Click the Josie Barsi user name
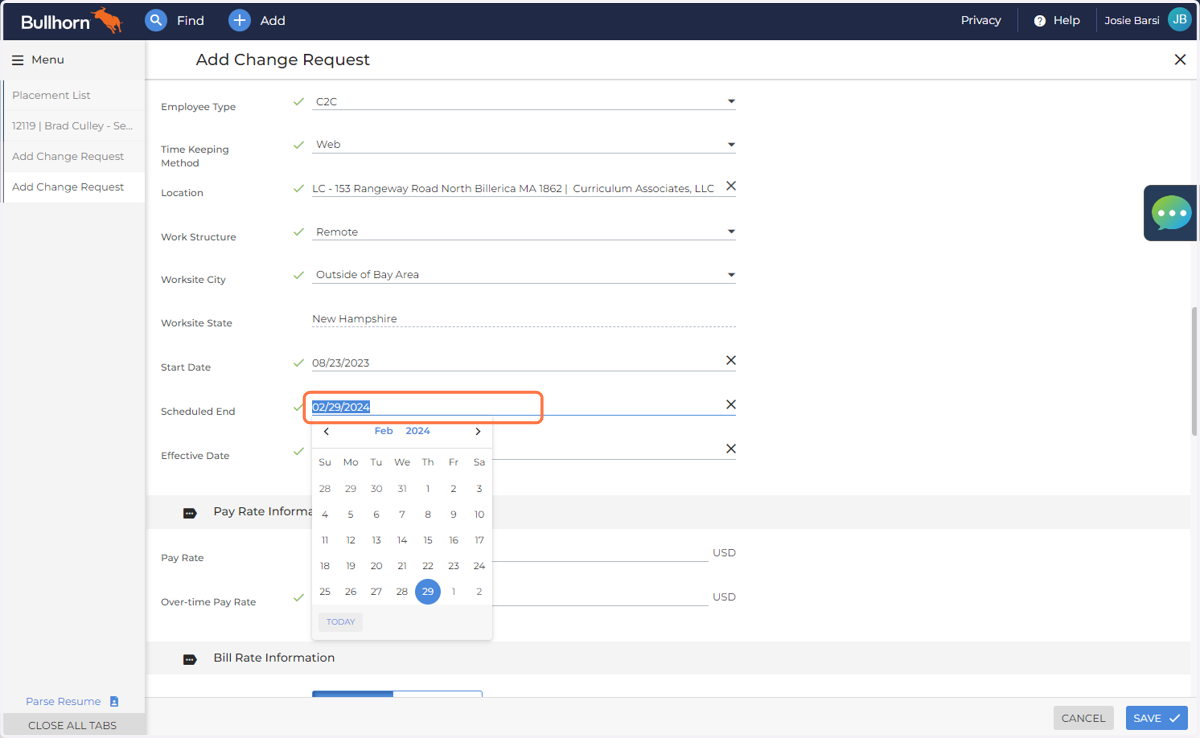Viewport: 1200px width, 738px height. [x=1132, y=20]
